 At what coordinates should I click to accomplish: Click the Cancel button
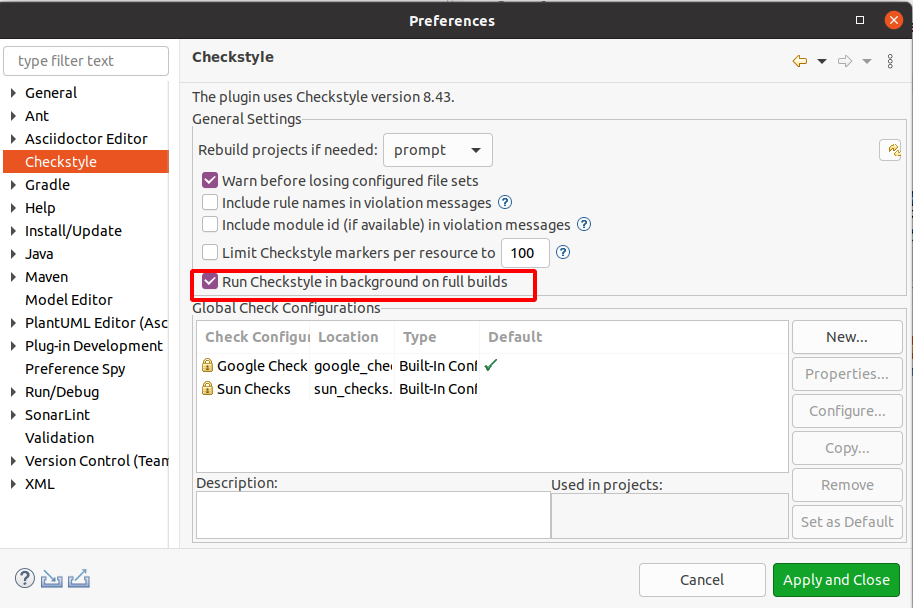pyautogui.click(x=702, y=580)
